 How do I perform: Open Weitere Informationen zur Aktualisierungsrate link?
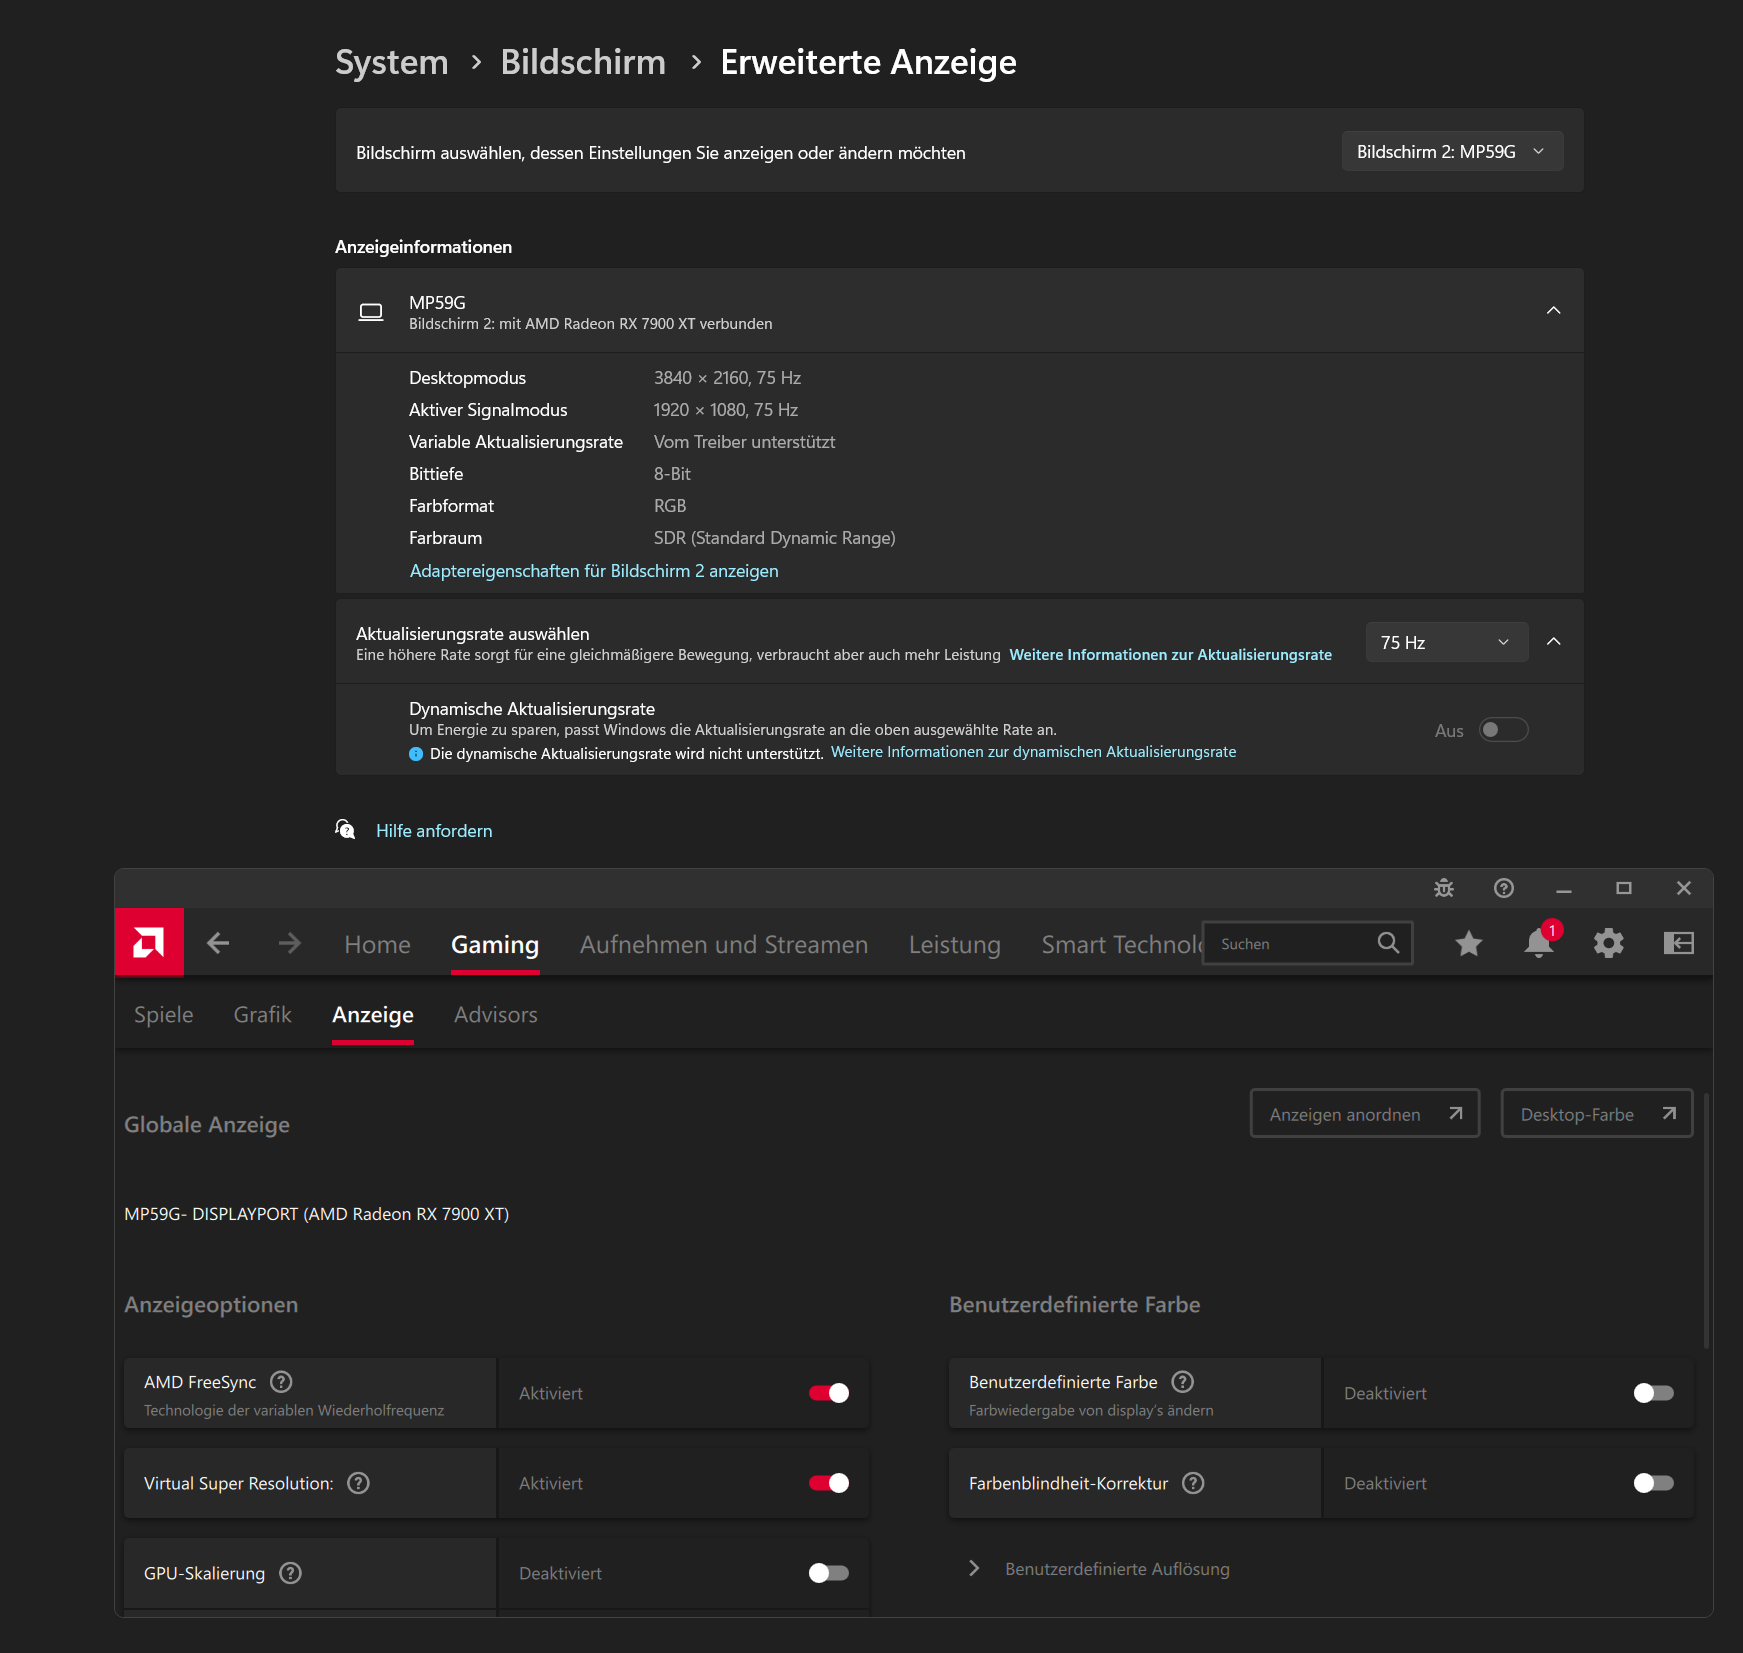click(x=1171, y=655)
